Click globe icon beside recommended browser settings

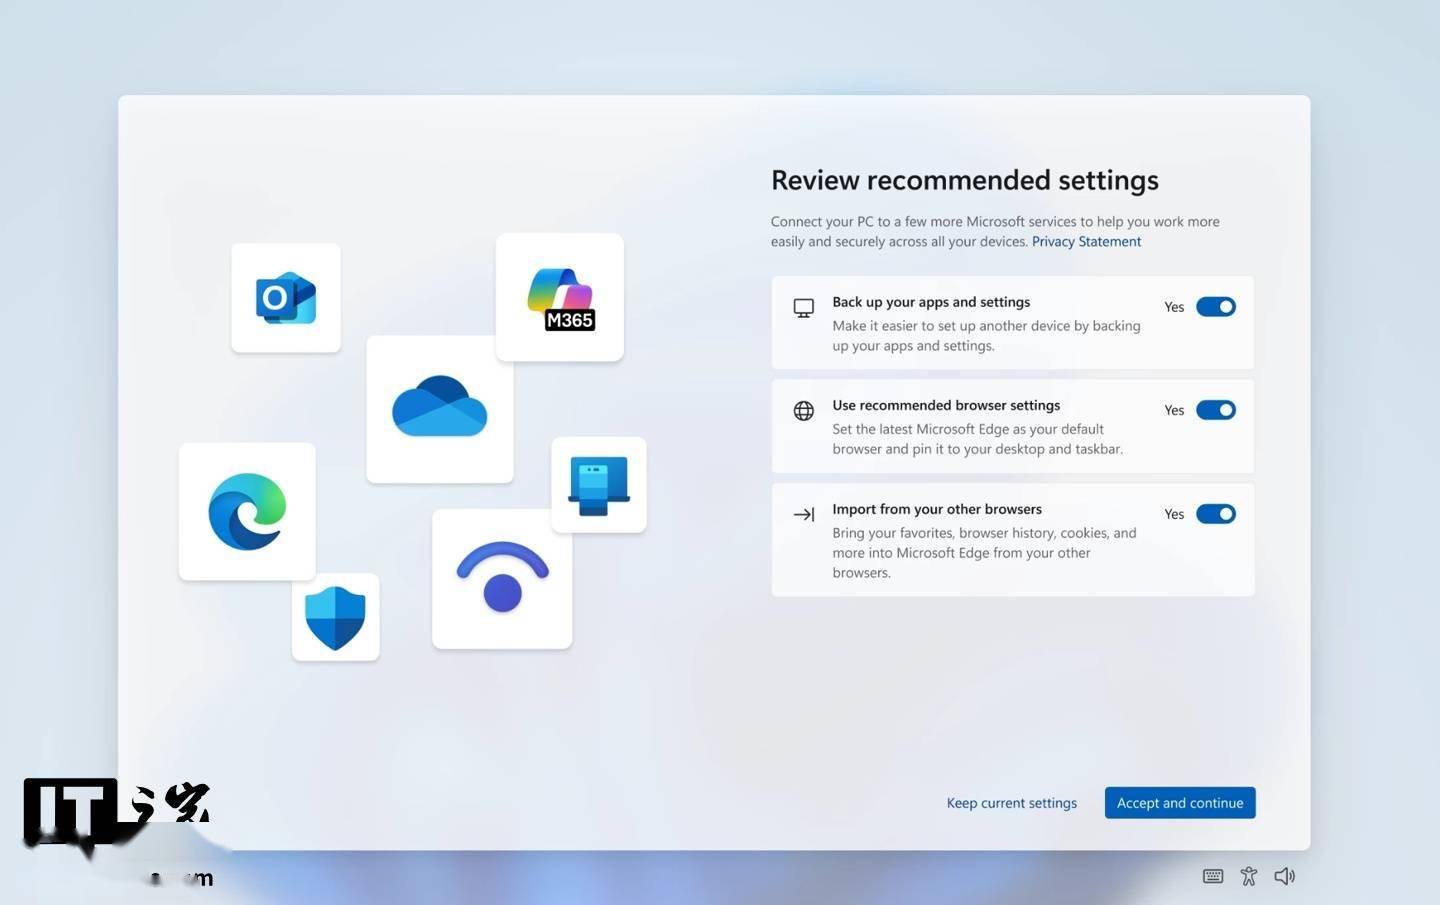(804, 411)
